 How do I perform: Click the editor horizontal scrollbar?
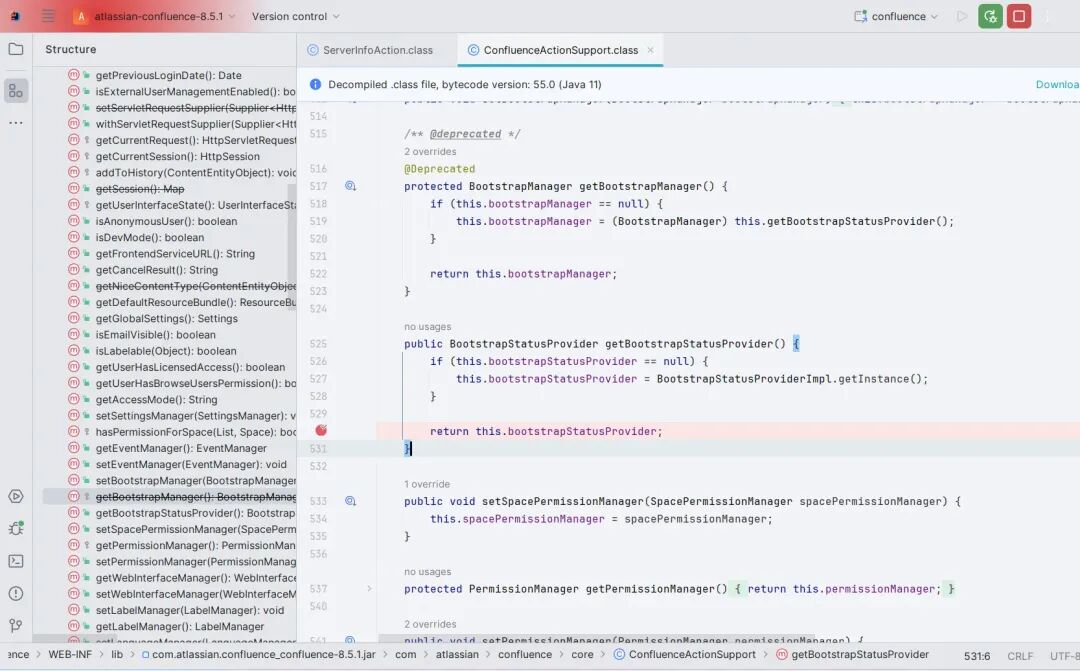(x=596, y=639)
